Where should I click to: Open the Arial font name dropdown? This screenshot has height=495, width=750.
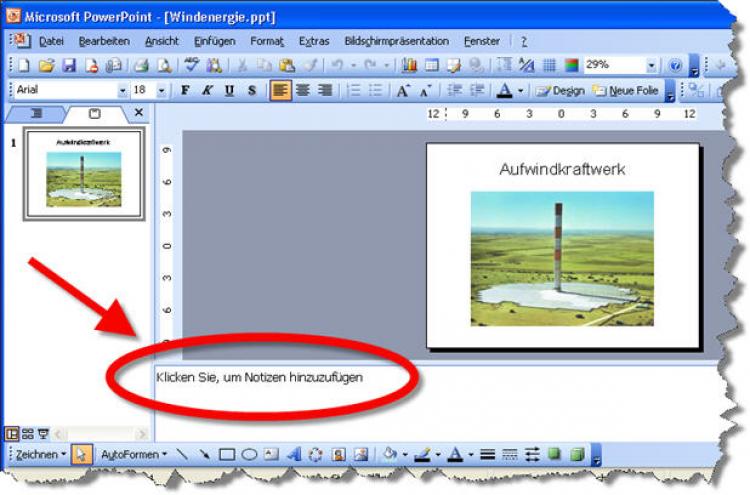click(x=123, y=90)
